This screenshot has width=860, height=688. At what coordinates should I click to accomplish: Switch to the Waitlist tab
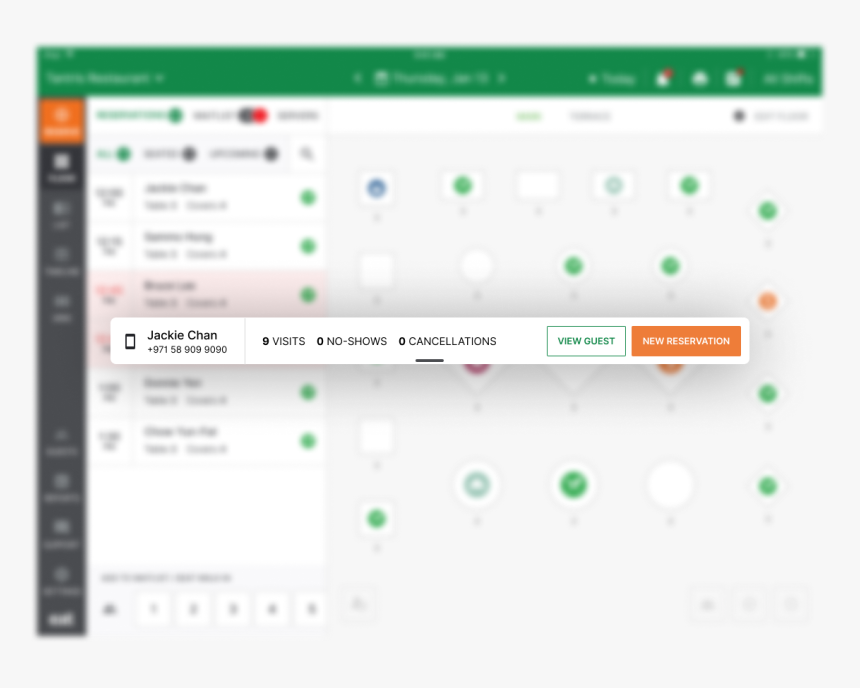pyautogui.click(x=230, y=116)
